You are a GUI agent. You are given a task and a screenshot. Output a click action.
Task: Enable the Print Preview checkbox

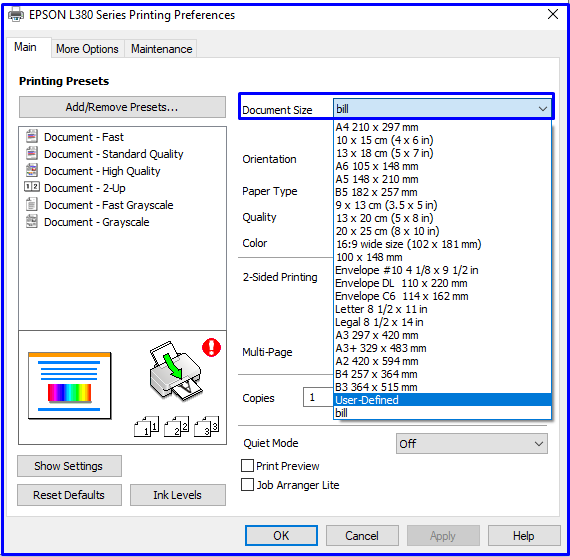(248, 465)
